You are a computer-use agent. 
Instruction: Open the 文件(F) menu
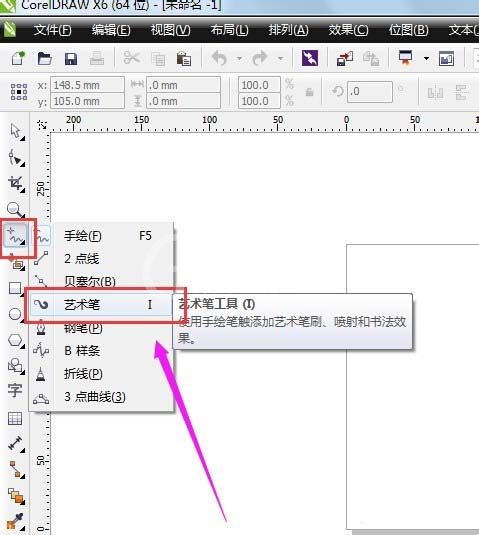(x=53, y=30)
